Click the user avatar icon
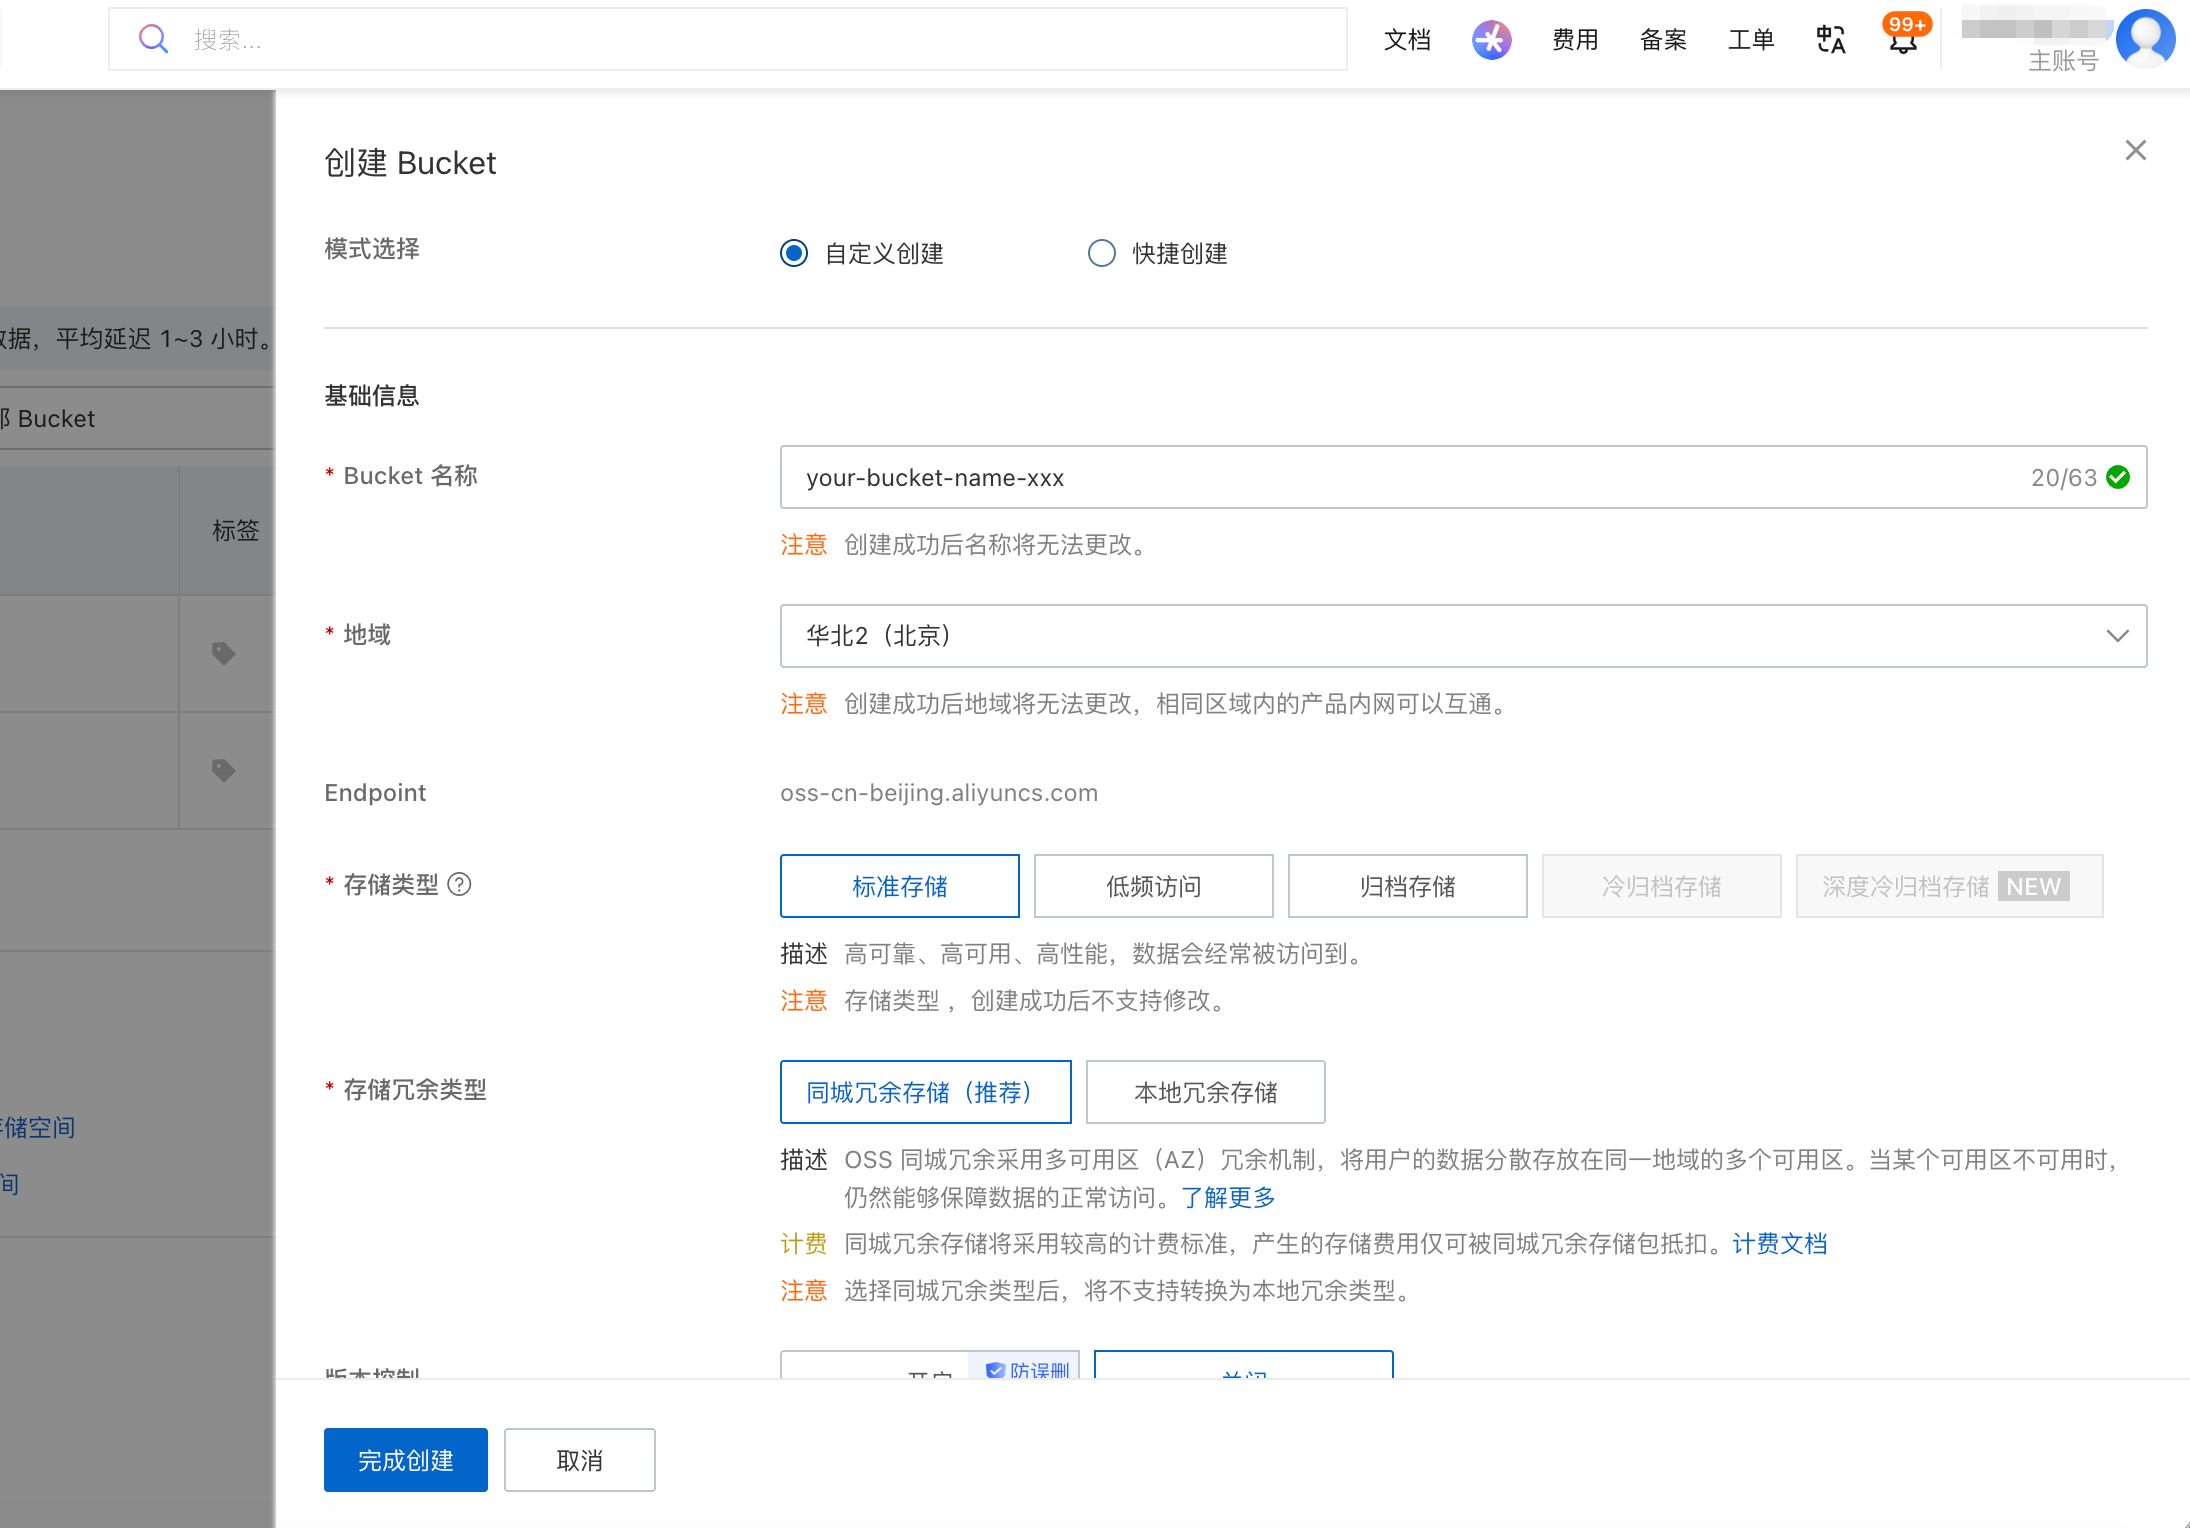This screenshot has height=1528, width=2190. point(2145,38)
